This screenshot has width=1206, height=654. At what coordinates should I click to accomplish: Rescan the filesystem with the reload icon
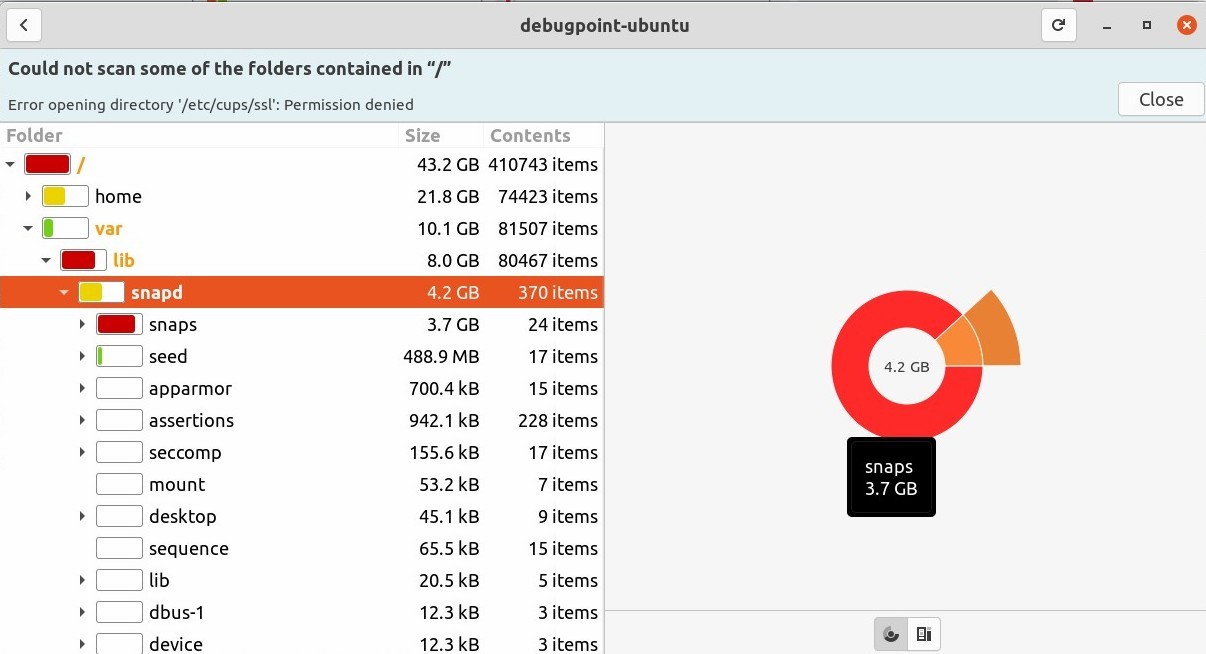(x=1058, y=25)
